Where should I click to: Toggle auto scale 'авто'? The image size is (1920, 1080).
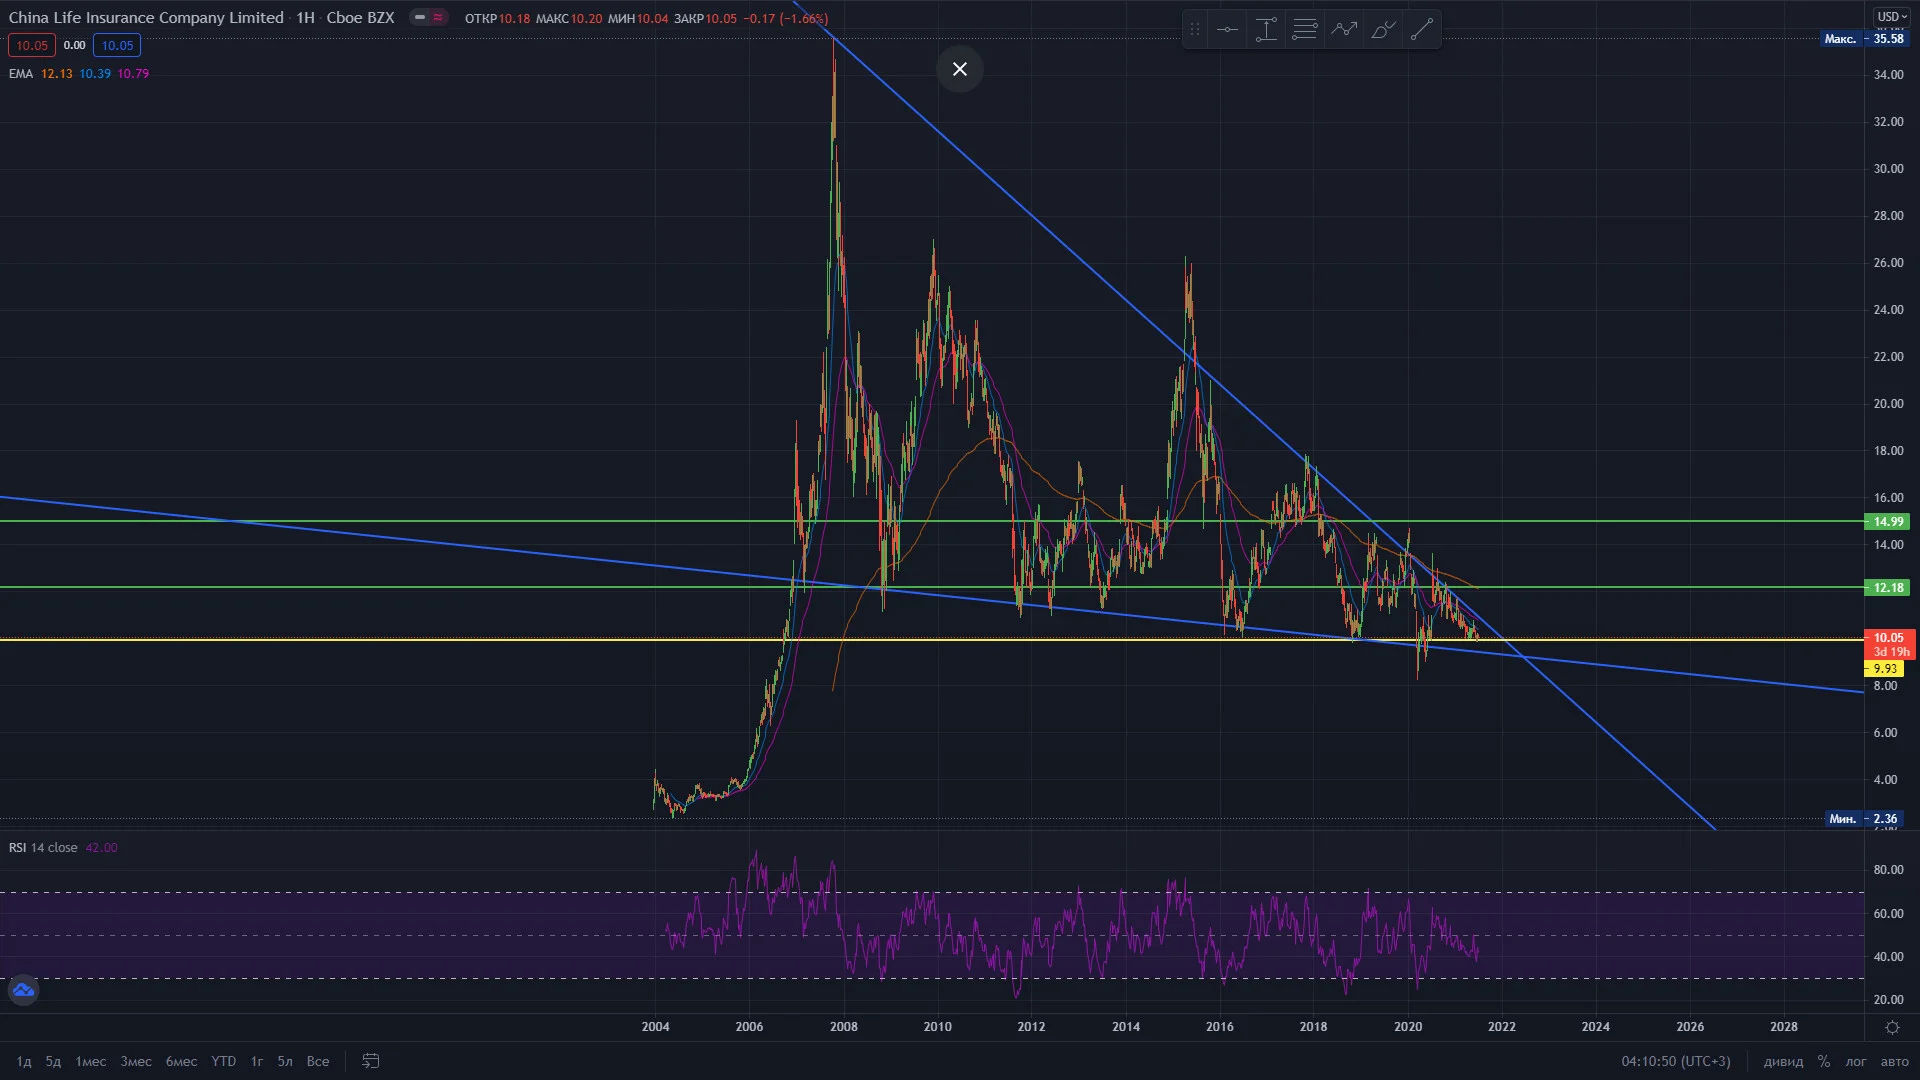click(1895, 1061)
